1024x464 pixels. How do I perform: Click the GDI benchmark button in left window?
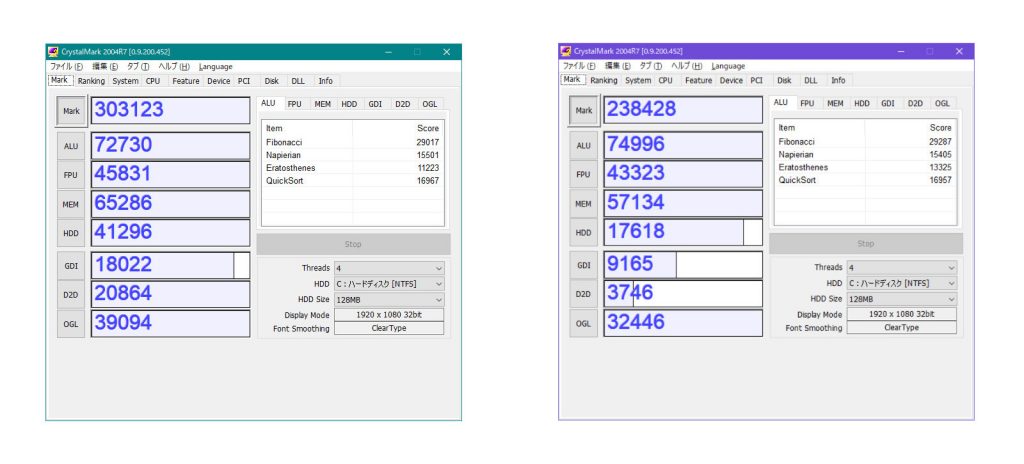(x=71, y=265)
